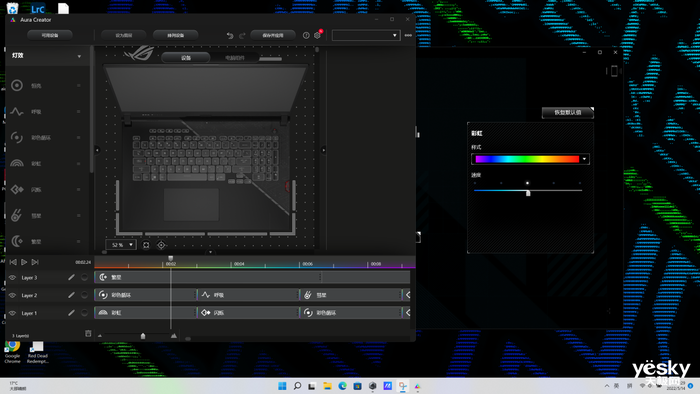Toggle the round selector on Layer 1

pos(84,313)
